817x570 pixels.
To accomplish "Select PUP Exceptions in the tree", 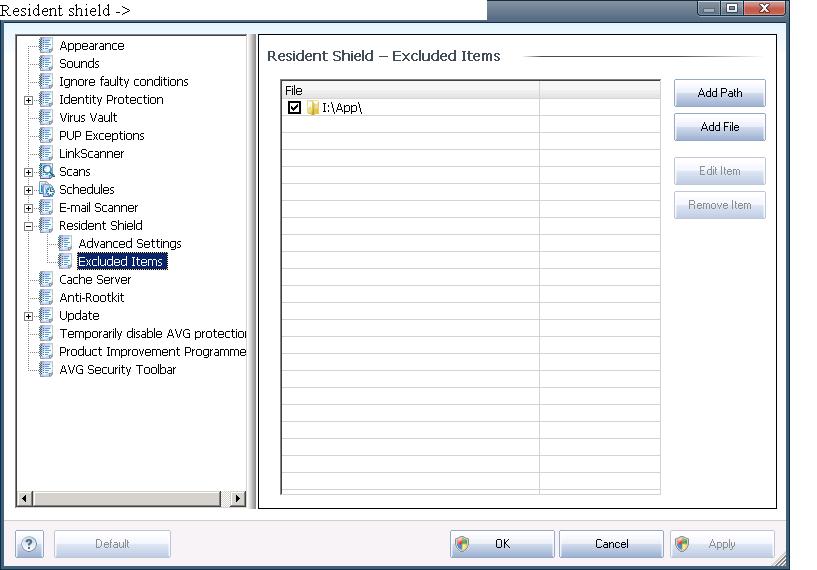I will pyautogui.click(x=101, y=135).
